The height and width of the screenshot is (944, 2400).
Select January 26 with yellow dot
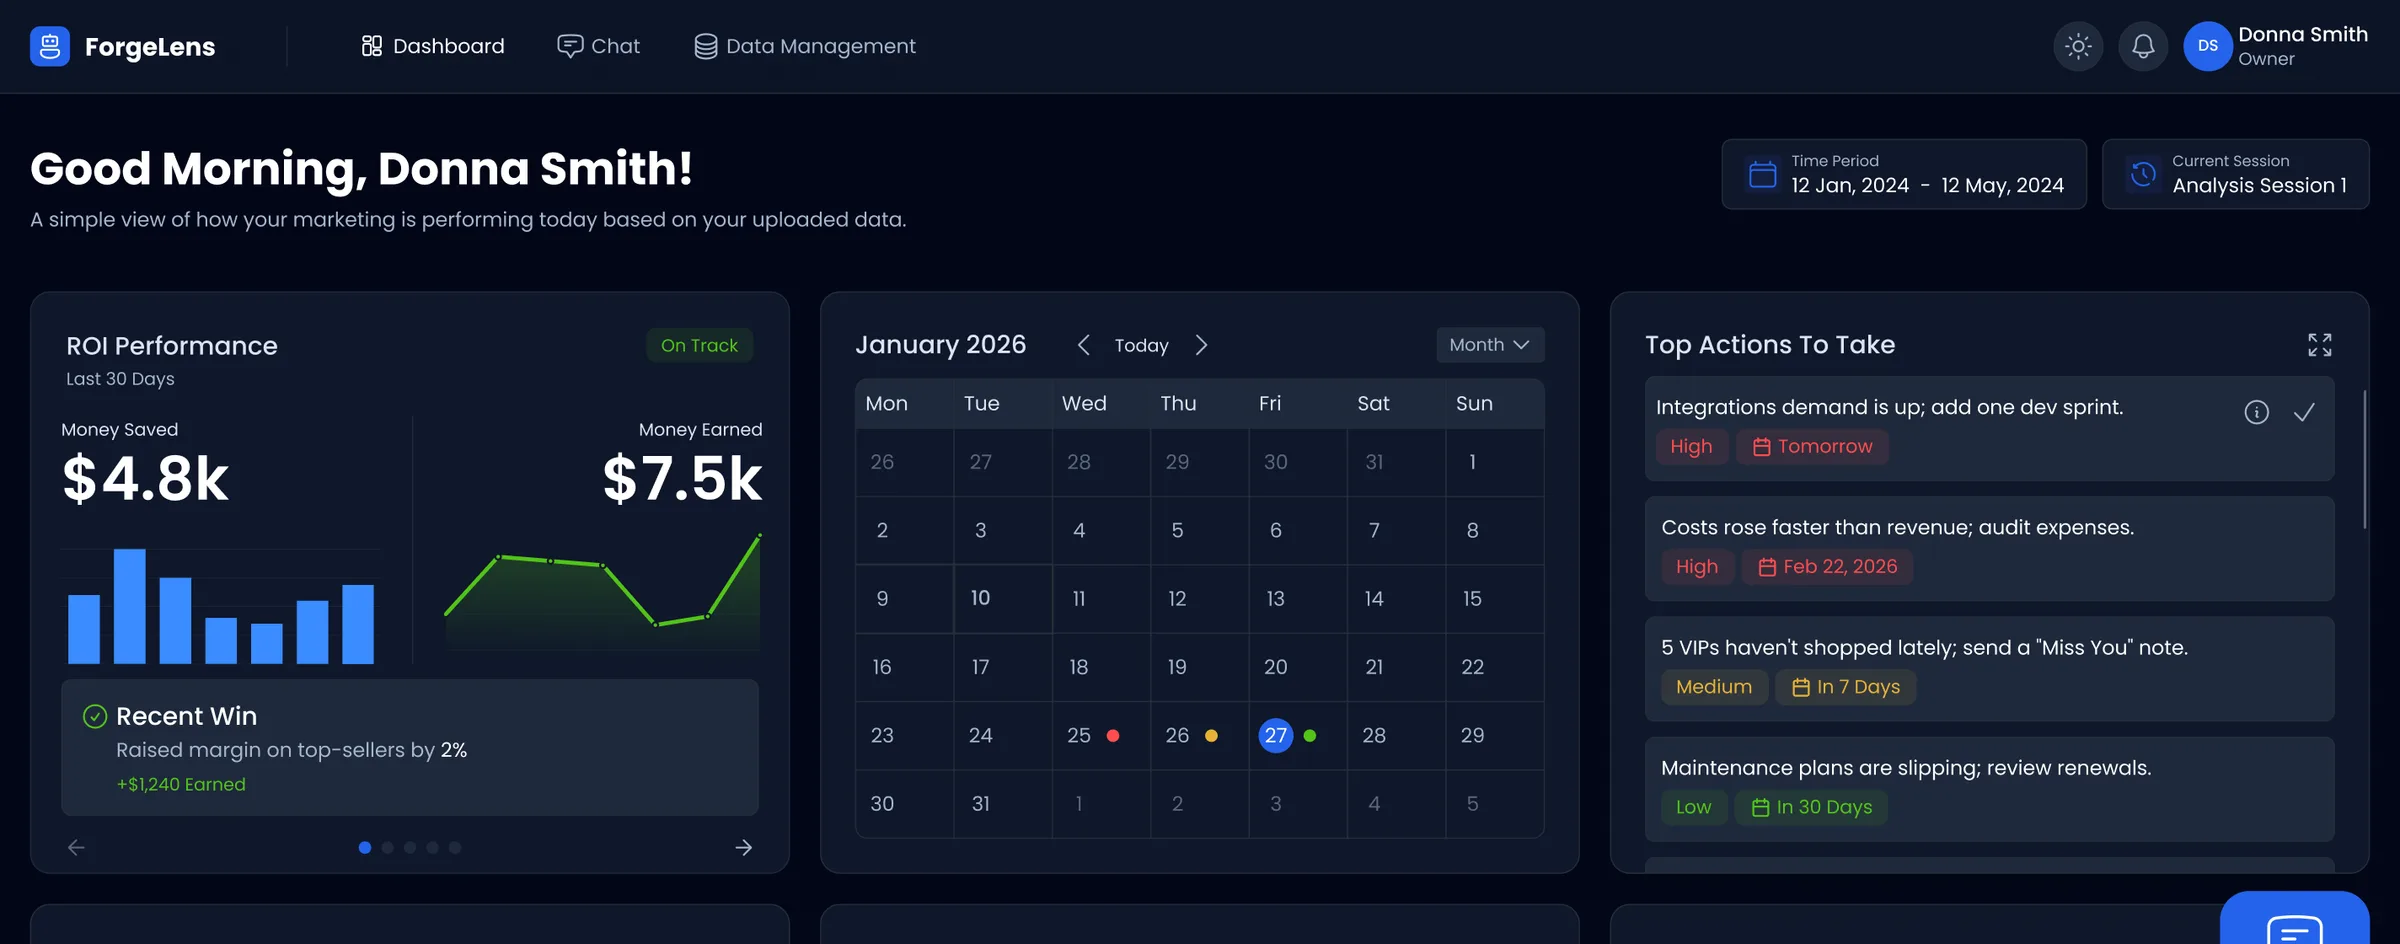click(1199, 735)
